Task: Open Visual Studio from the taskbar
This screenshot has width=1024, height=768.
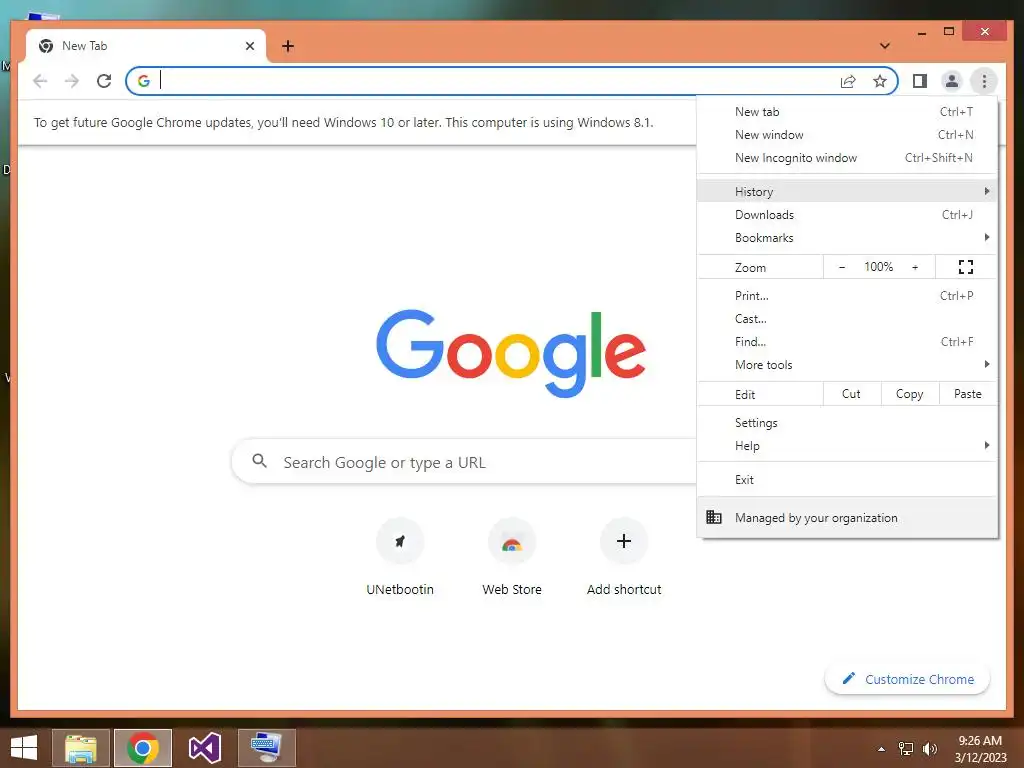Action: click(x=204, y=748)
